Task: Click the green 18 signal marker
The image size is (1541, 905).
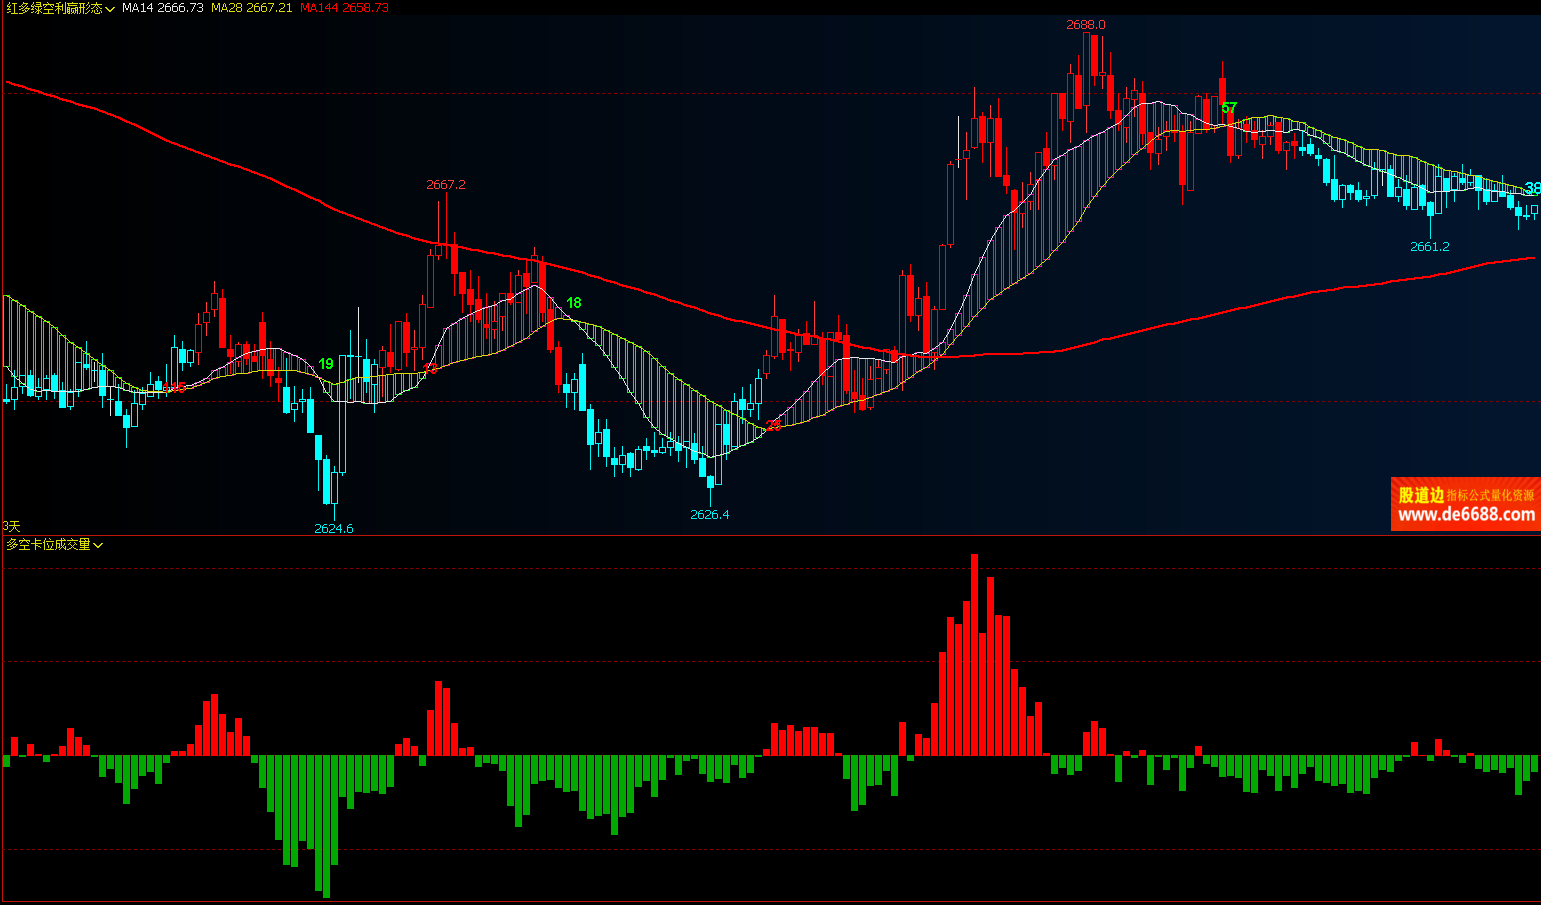Action: coord(573,303)
